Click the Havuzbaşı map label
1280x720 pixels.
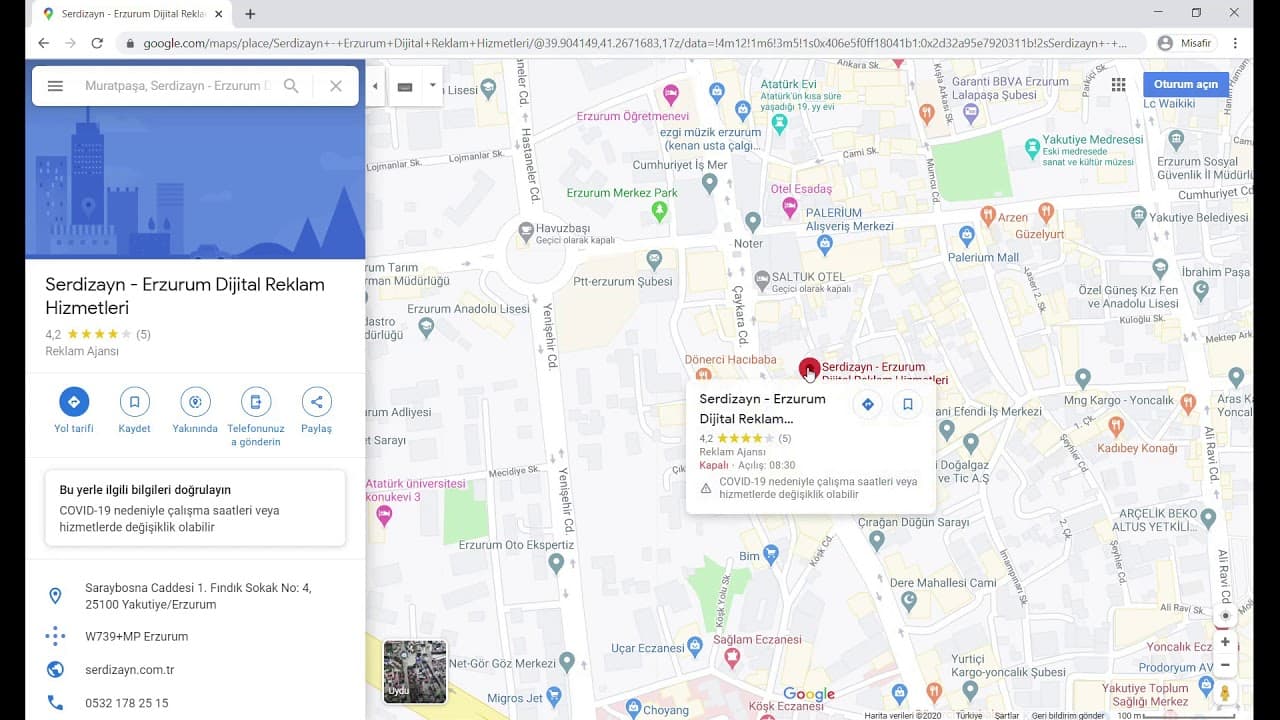pyautogui.click(x=563, y=228)
